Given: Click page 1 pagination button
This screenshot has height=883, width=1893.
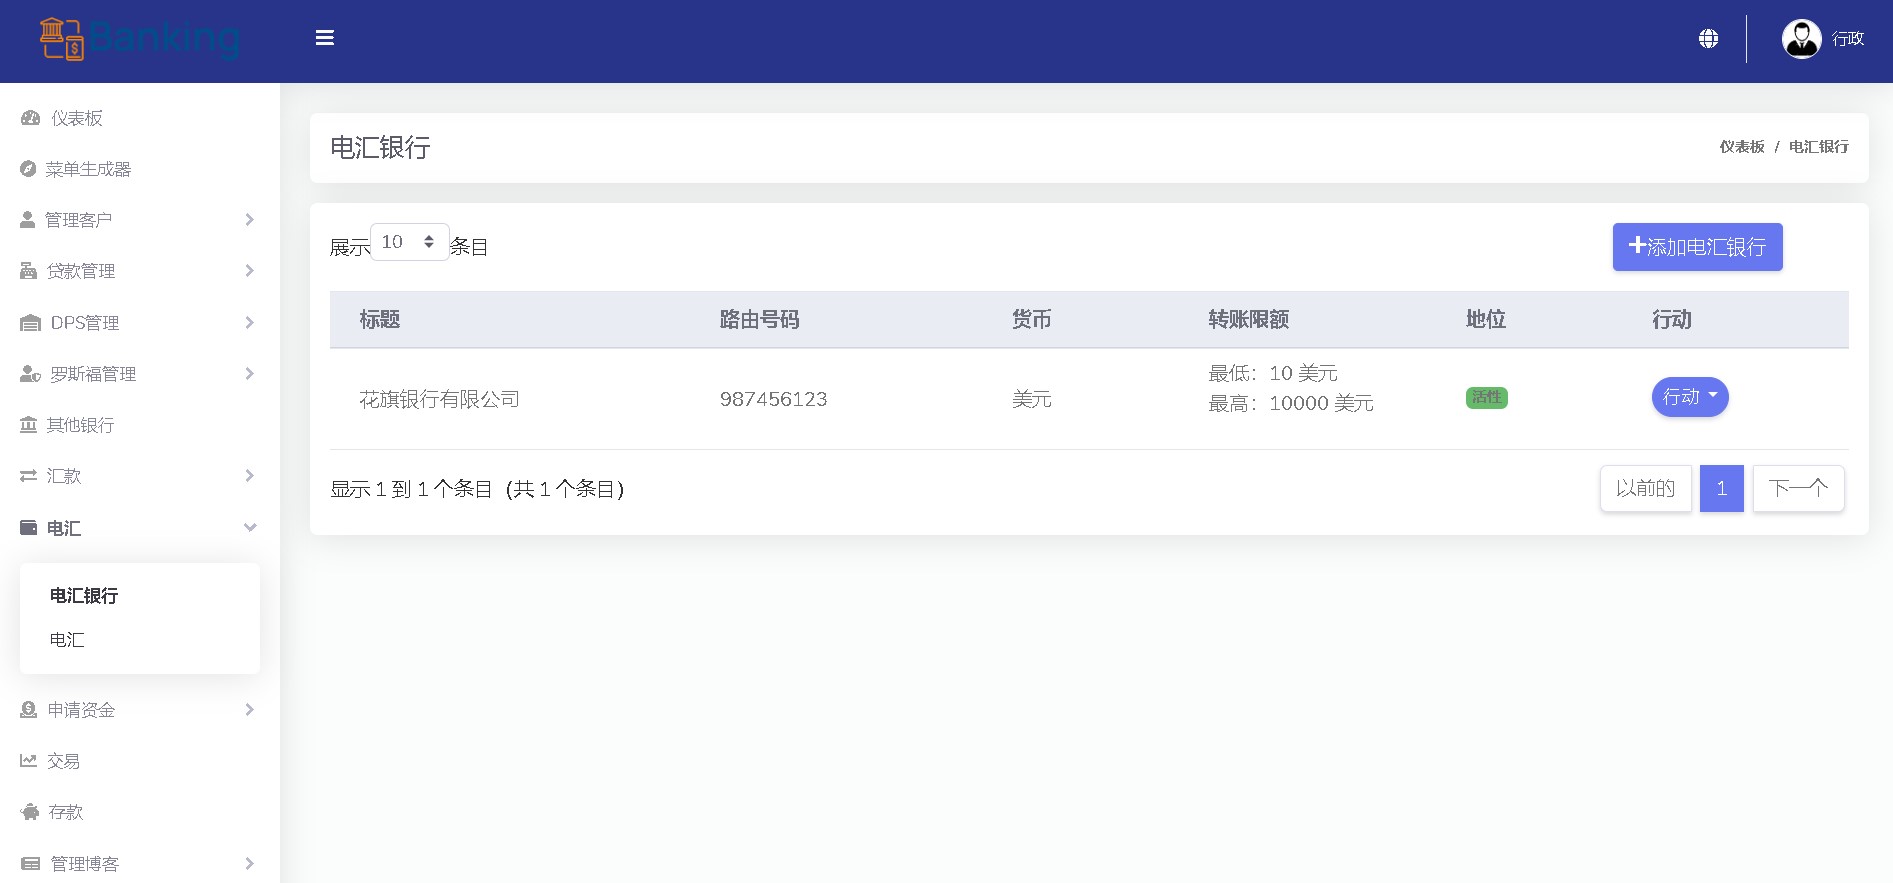Looking at the screenshot, I should 1722,488.
